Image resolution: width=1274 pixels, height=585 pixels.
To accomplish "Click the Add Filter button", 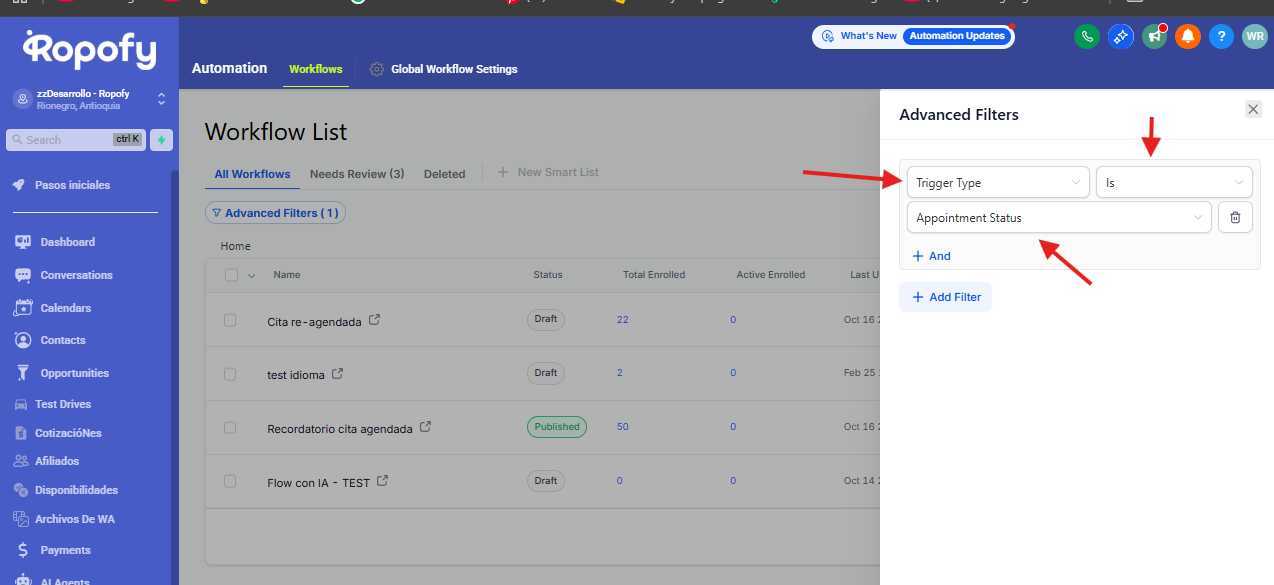I will click(x=945, y=297).
